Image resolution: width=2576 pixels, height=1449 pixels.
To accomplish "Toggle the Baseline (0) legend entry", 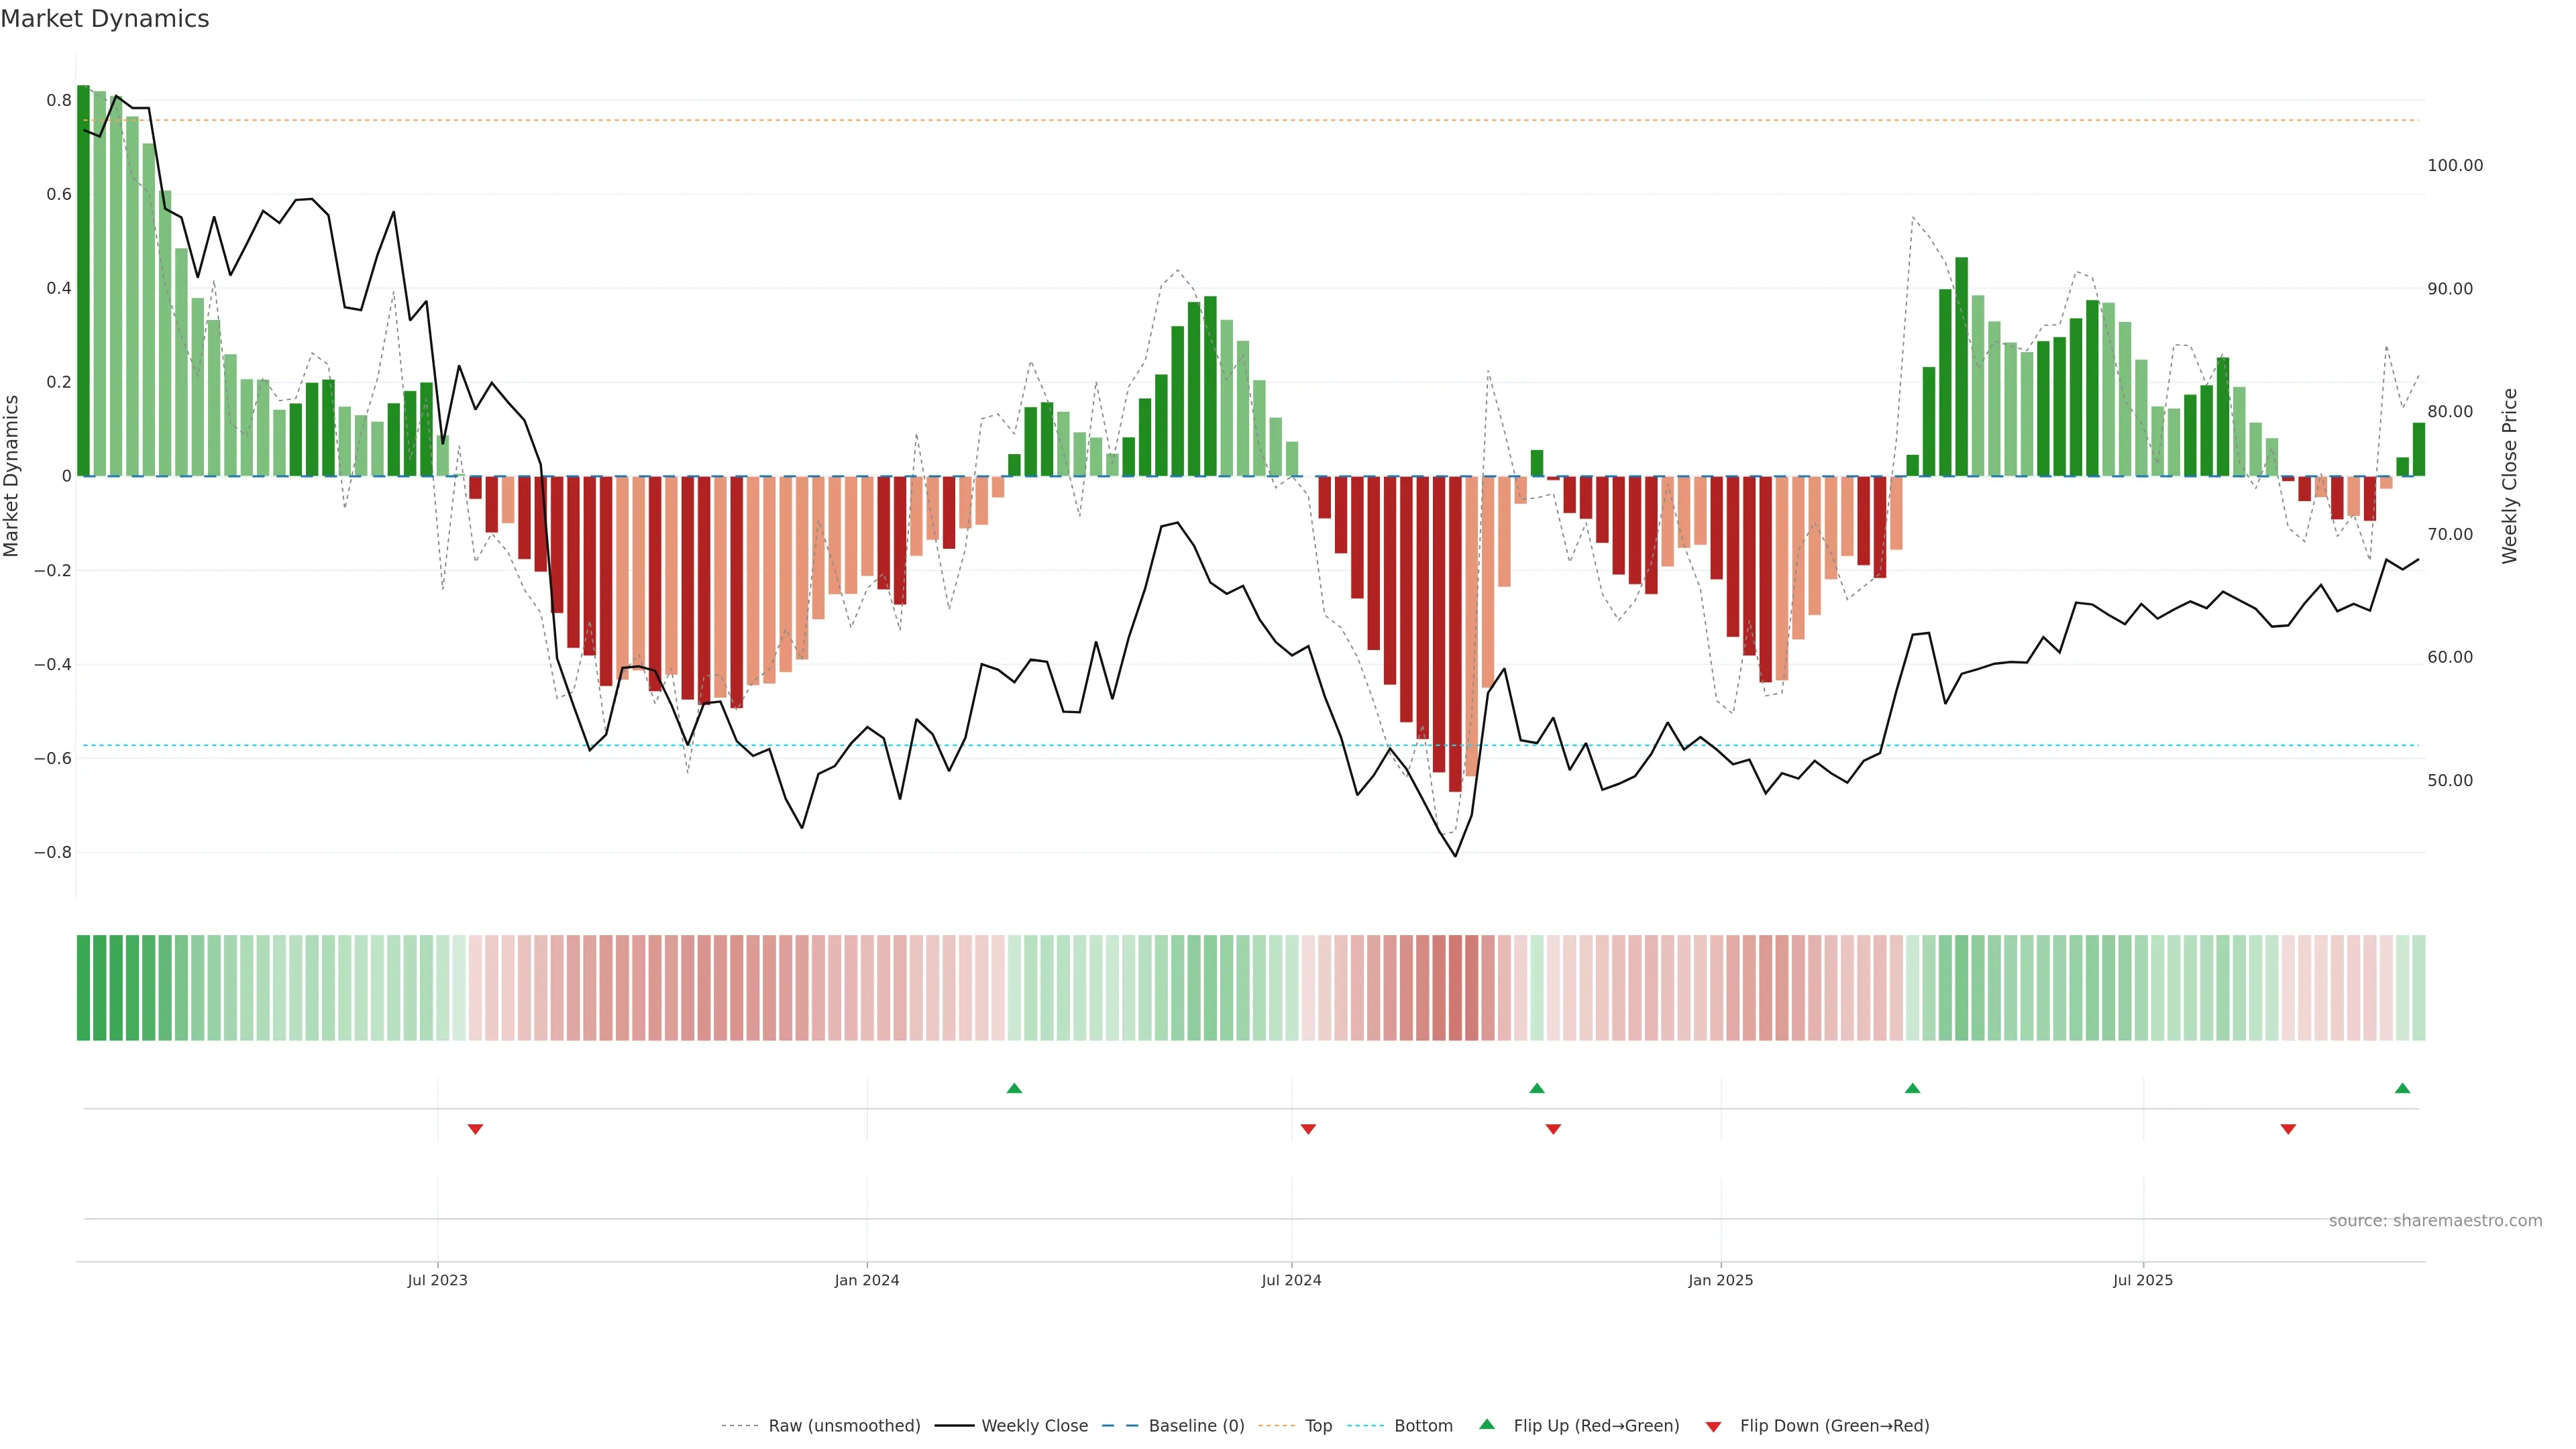I will [x=1196, y=1426].
